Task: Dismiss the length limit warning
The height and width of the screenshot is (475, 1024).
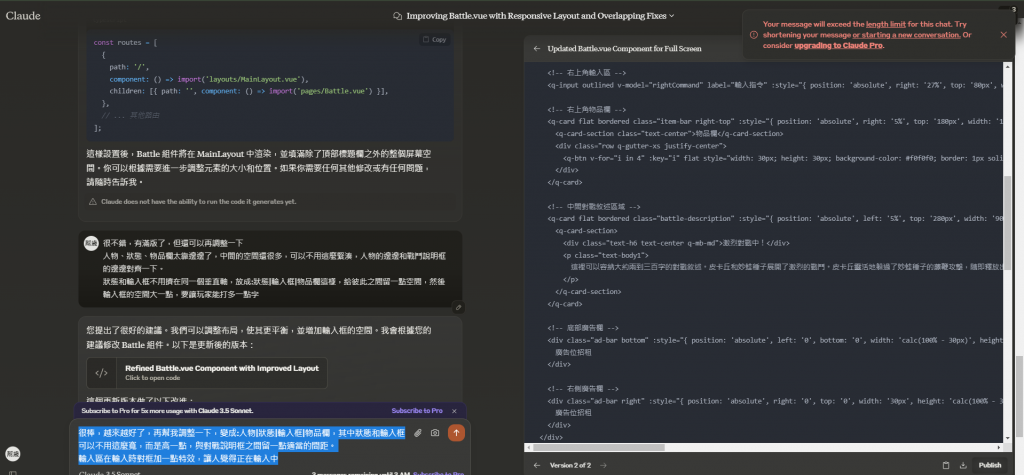Action: (x=1004, y=35)
